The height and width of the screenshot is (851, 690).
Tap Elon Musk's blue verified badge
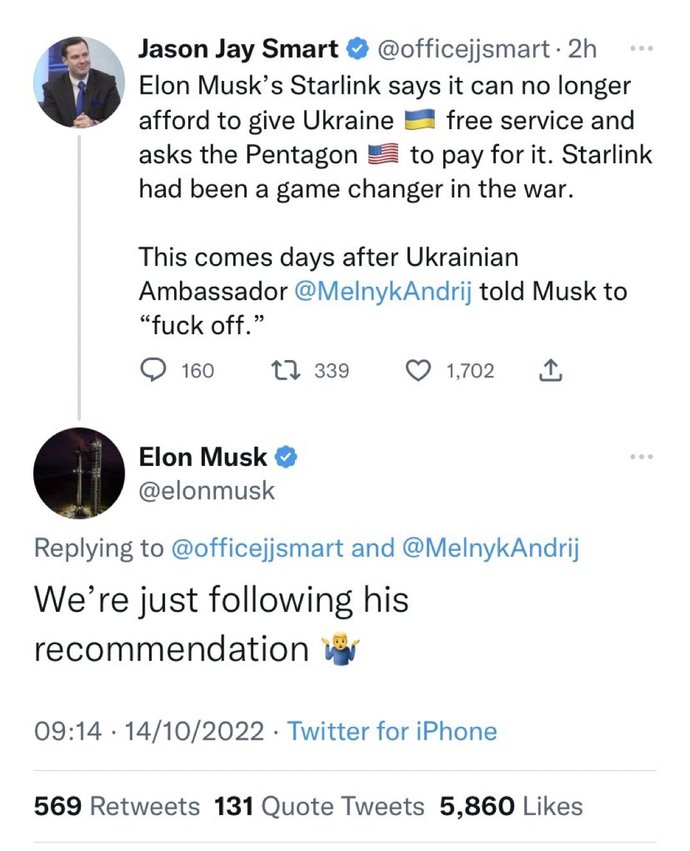(x=286, y=458)
